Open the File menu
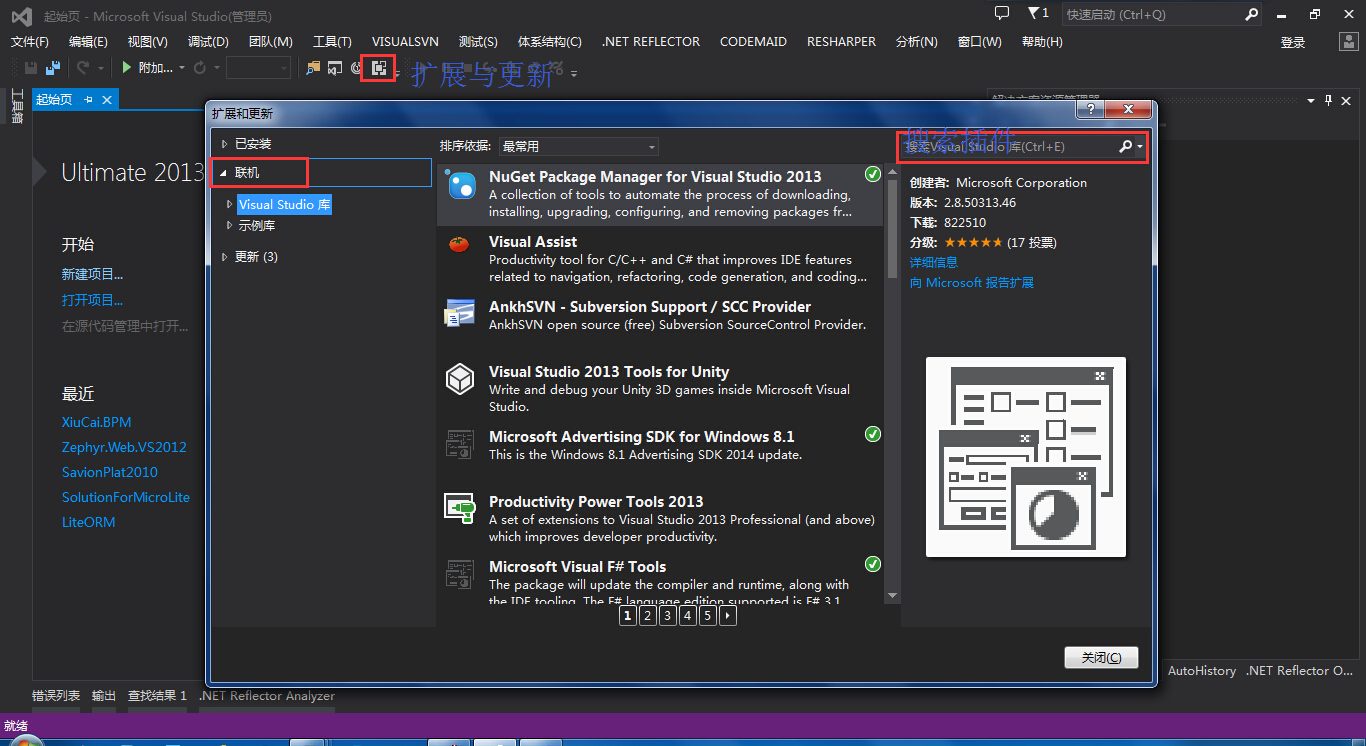This screenshot has height=746, width=1366. coord(30,42)
